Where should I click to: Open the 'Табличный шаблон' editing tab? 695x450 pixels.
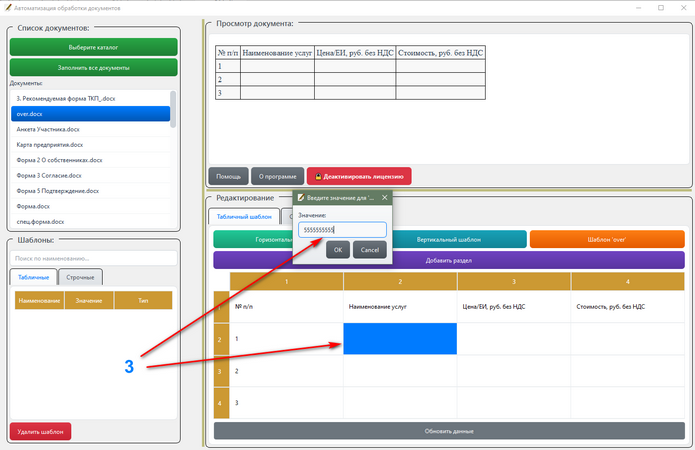pos(244,216)
